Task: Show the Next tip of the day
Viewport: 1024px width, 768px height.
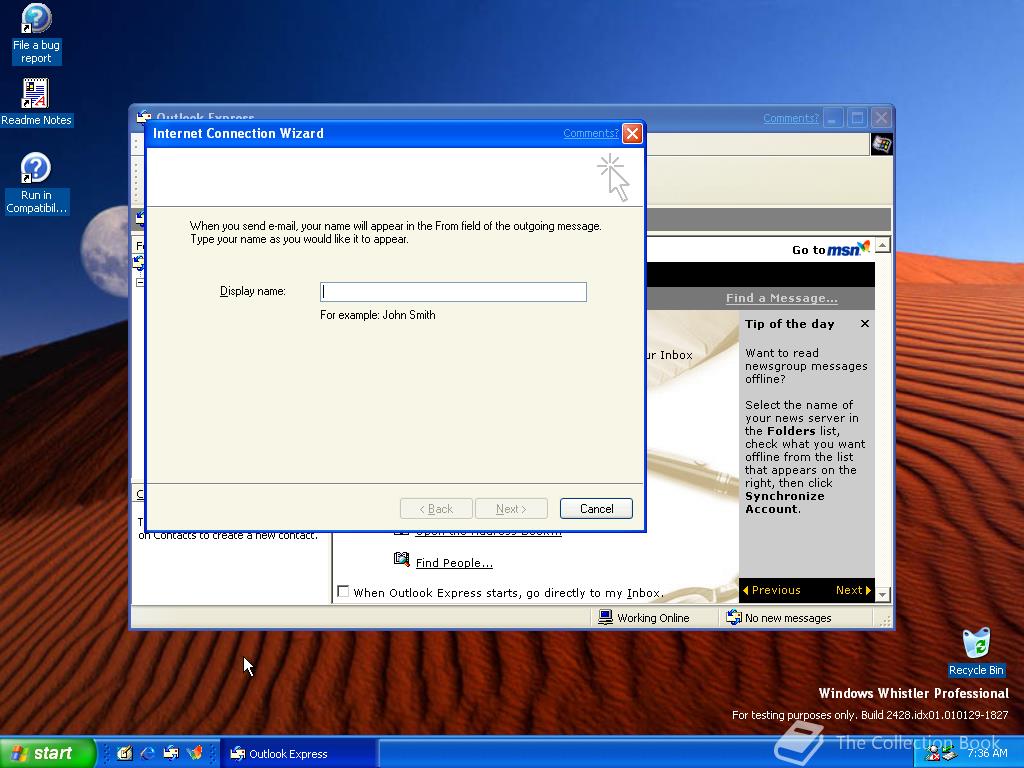Action: click(854, 590)
